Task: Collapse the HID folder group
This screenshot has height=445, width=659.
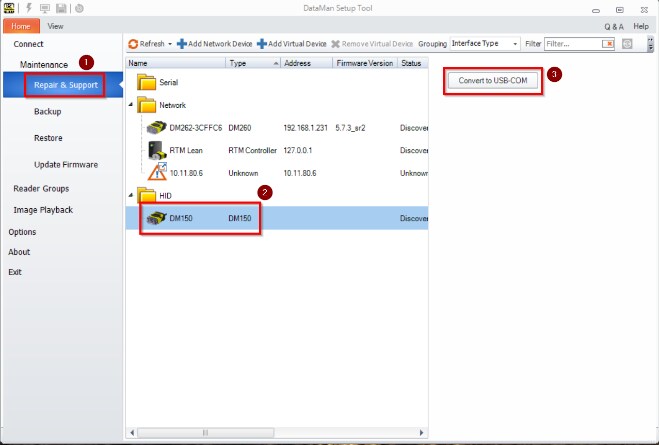Action: 131,195
